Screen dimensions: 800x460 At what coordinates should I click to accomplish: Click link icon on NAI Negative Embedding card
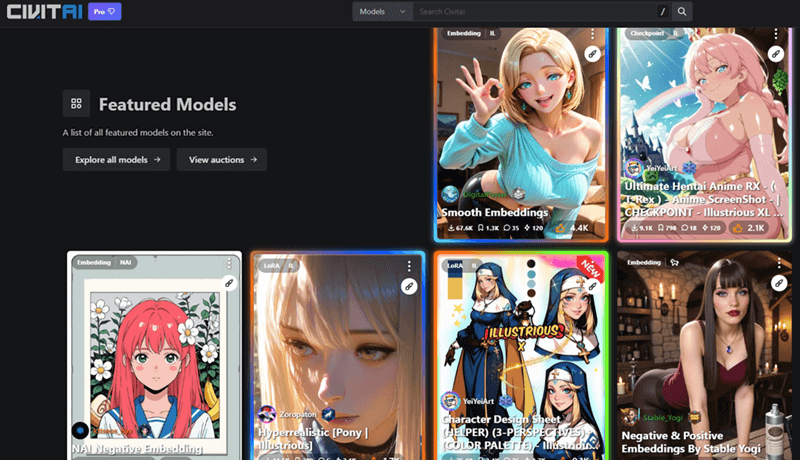(228, 285)
